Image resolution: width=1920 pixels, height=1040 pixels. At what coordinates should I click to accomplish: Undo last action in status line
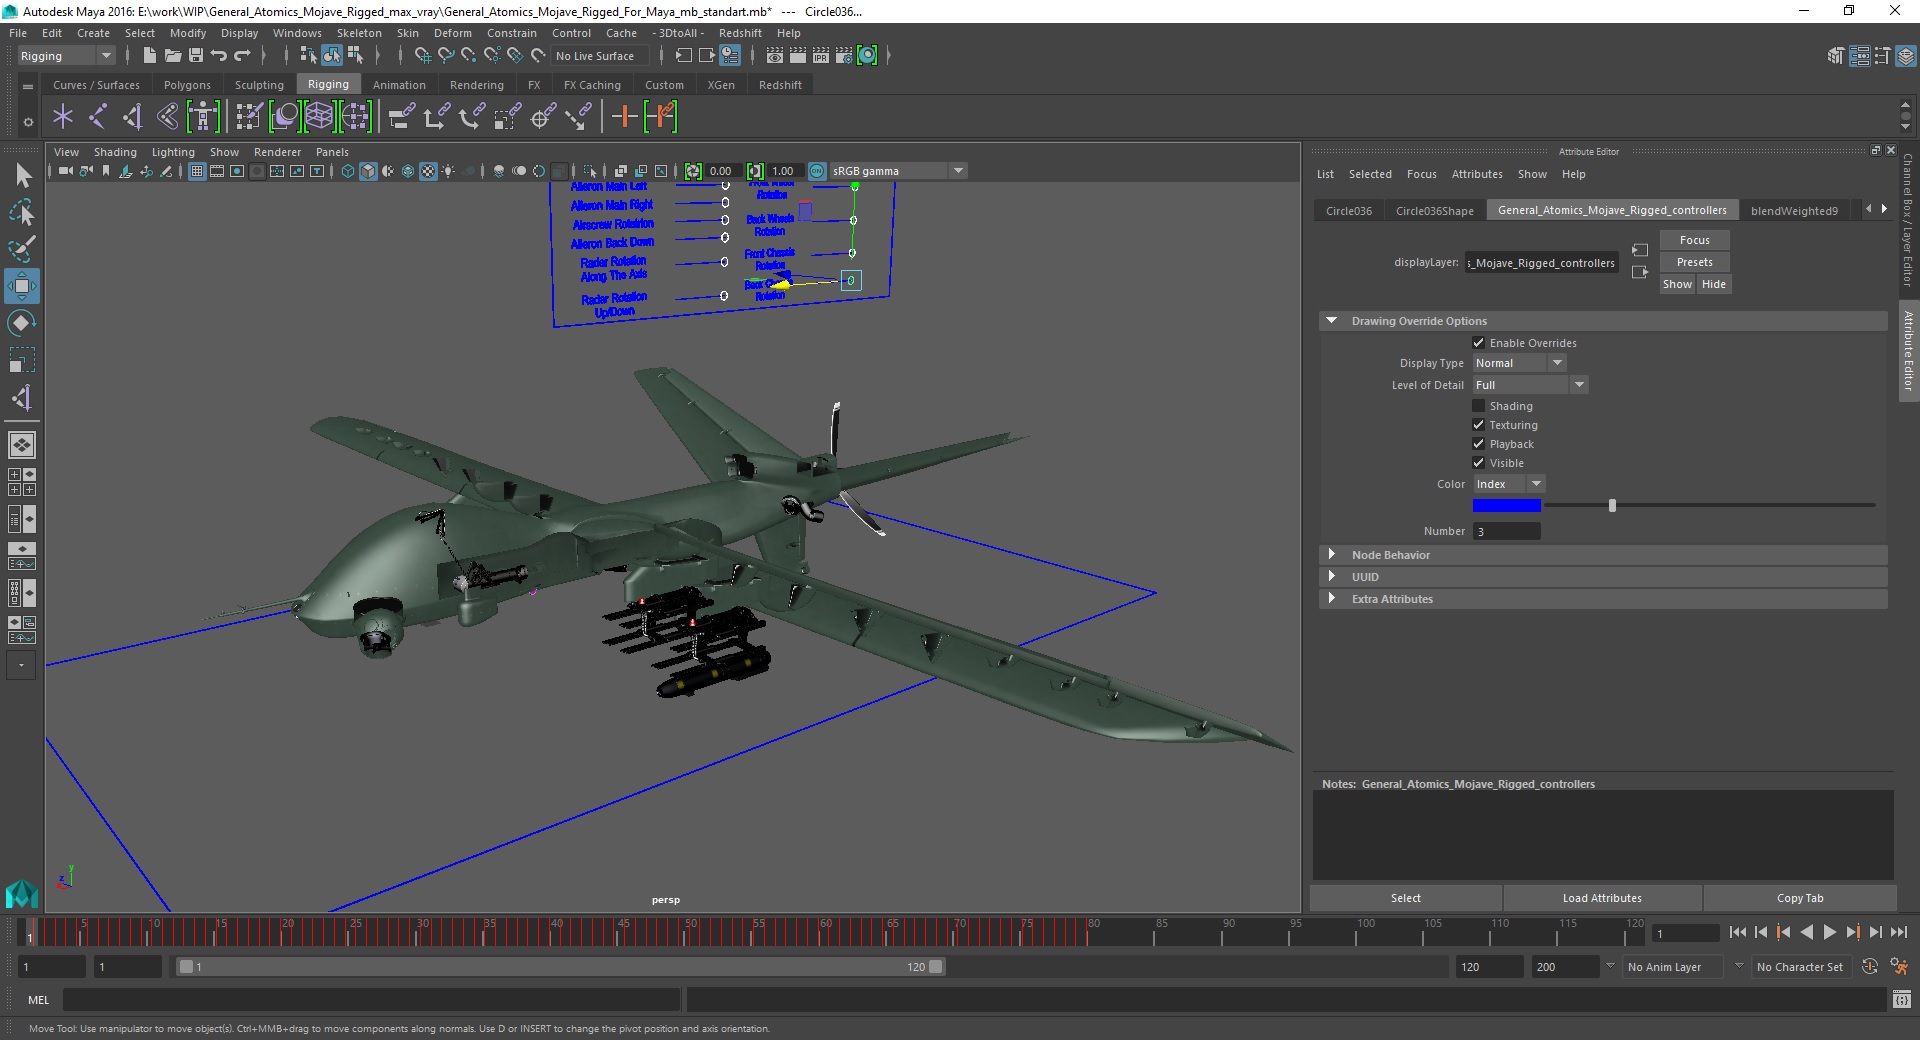click(219, 56)
